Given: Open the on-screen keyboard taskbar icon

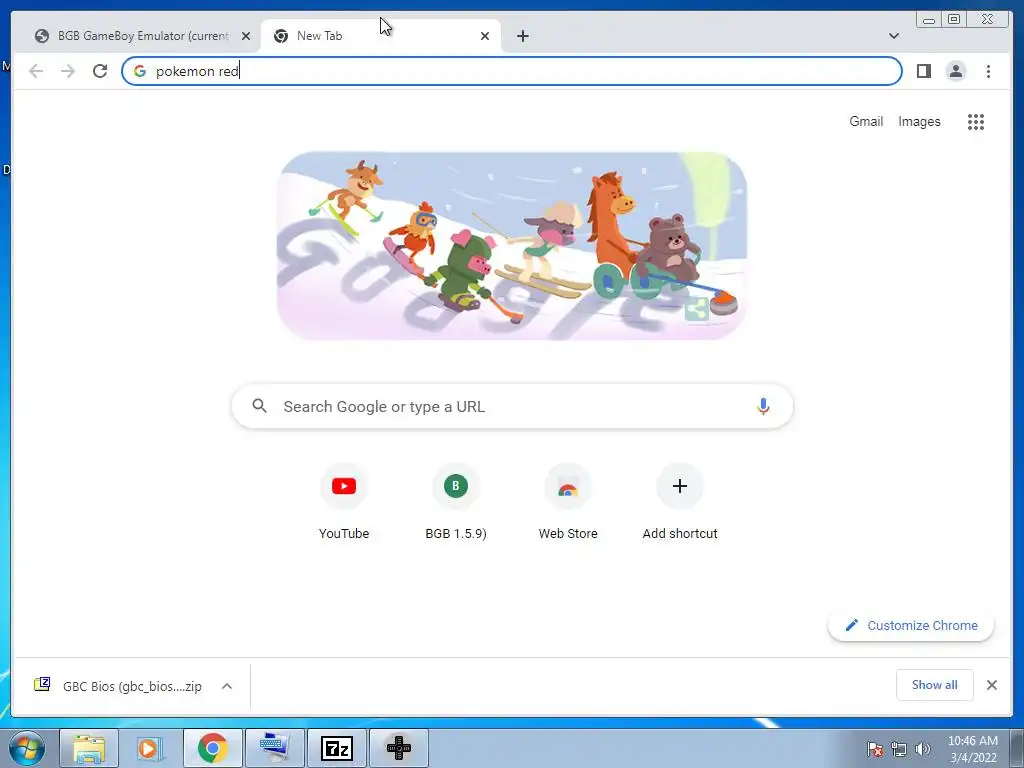Looking at the screenshot, I should tap(275, 748).
